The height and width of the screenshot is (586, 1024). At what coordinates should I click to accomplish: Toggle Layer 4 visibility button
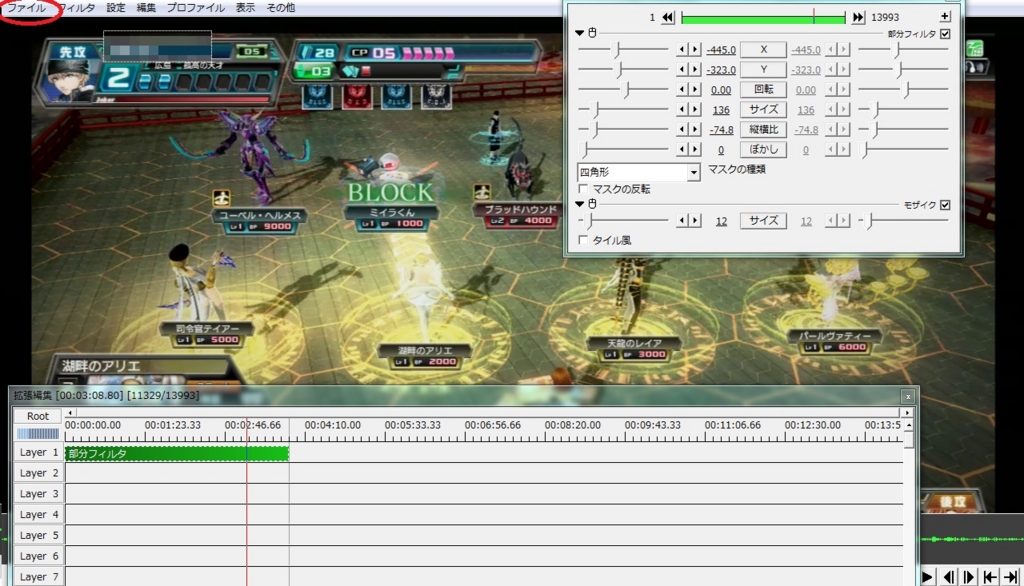[38, 514]
